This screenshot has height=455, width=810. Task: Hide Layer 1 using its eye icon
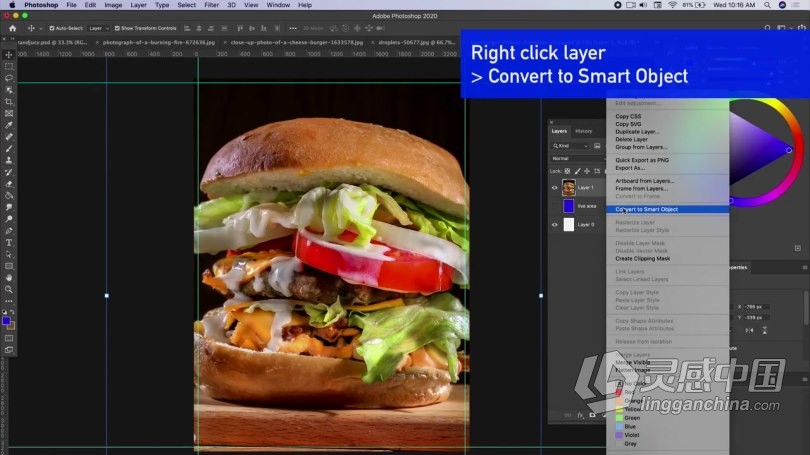click(x=555, y=187)
